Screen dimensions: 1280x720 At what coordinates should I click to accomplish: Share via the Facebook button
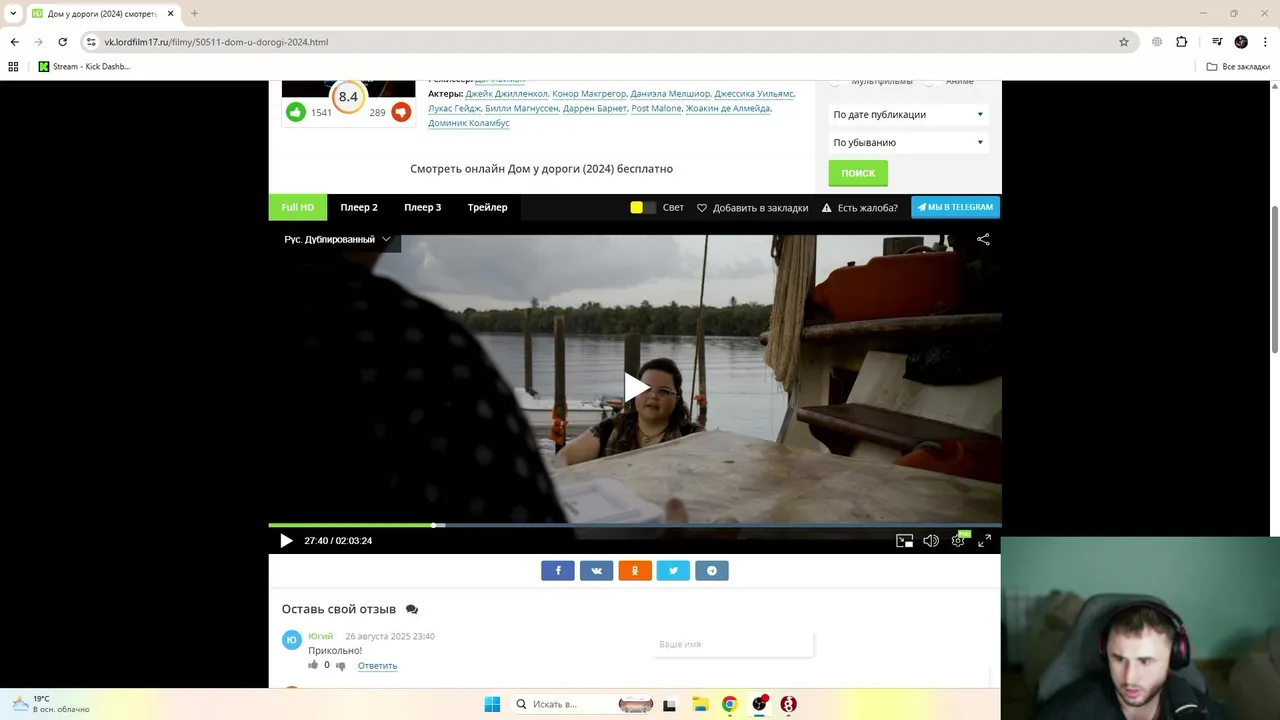point(558,570)
